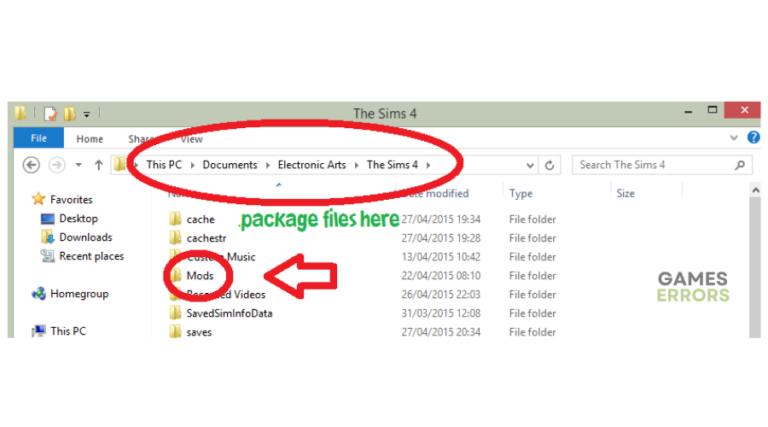
Task: Click the 26/04/2015 22:03 date cell
Action: point(441,295)
